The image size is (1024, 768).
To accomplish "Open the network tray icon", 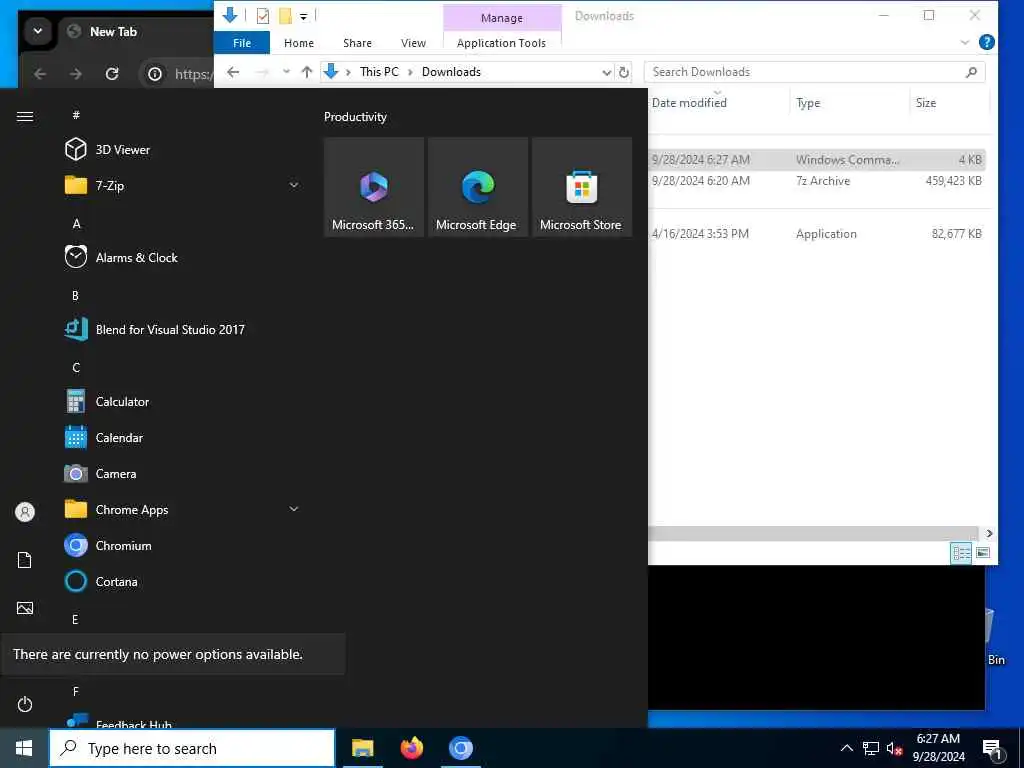I will [871, 748].
